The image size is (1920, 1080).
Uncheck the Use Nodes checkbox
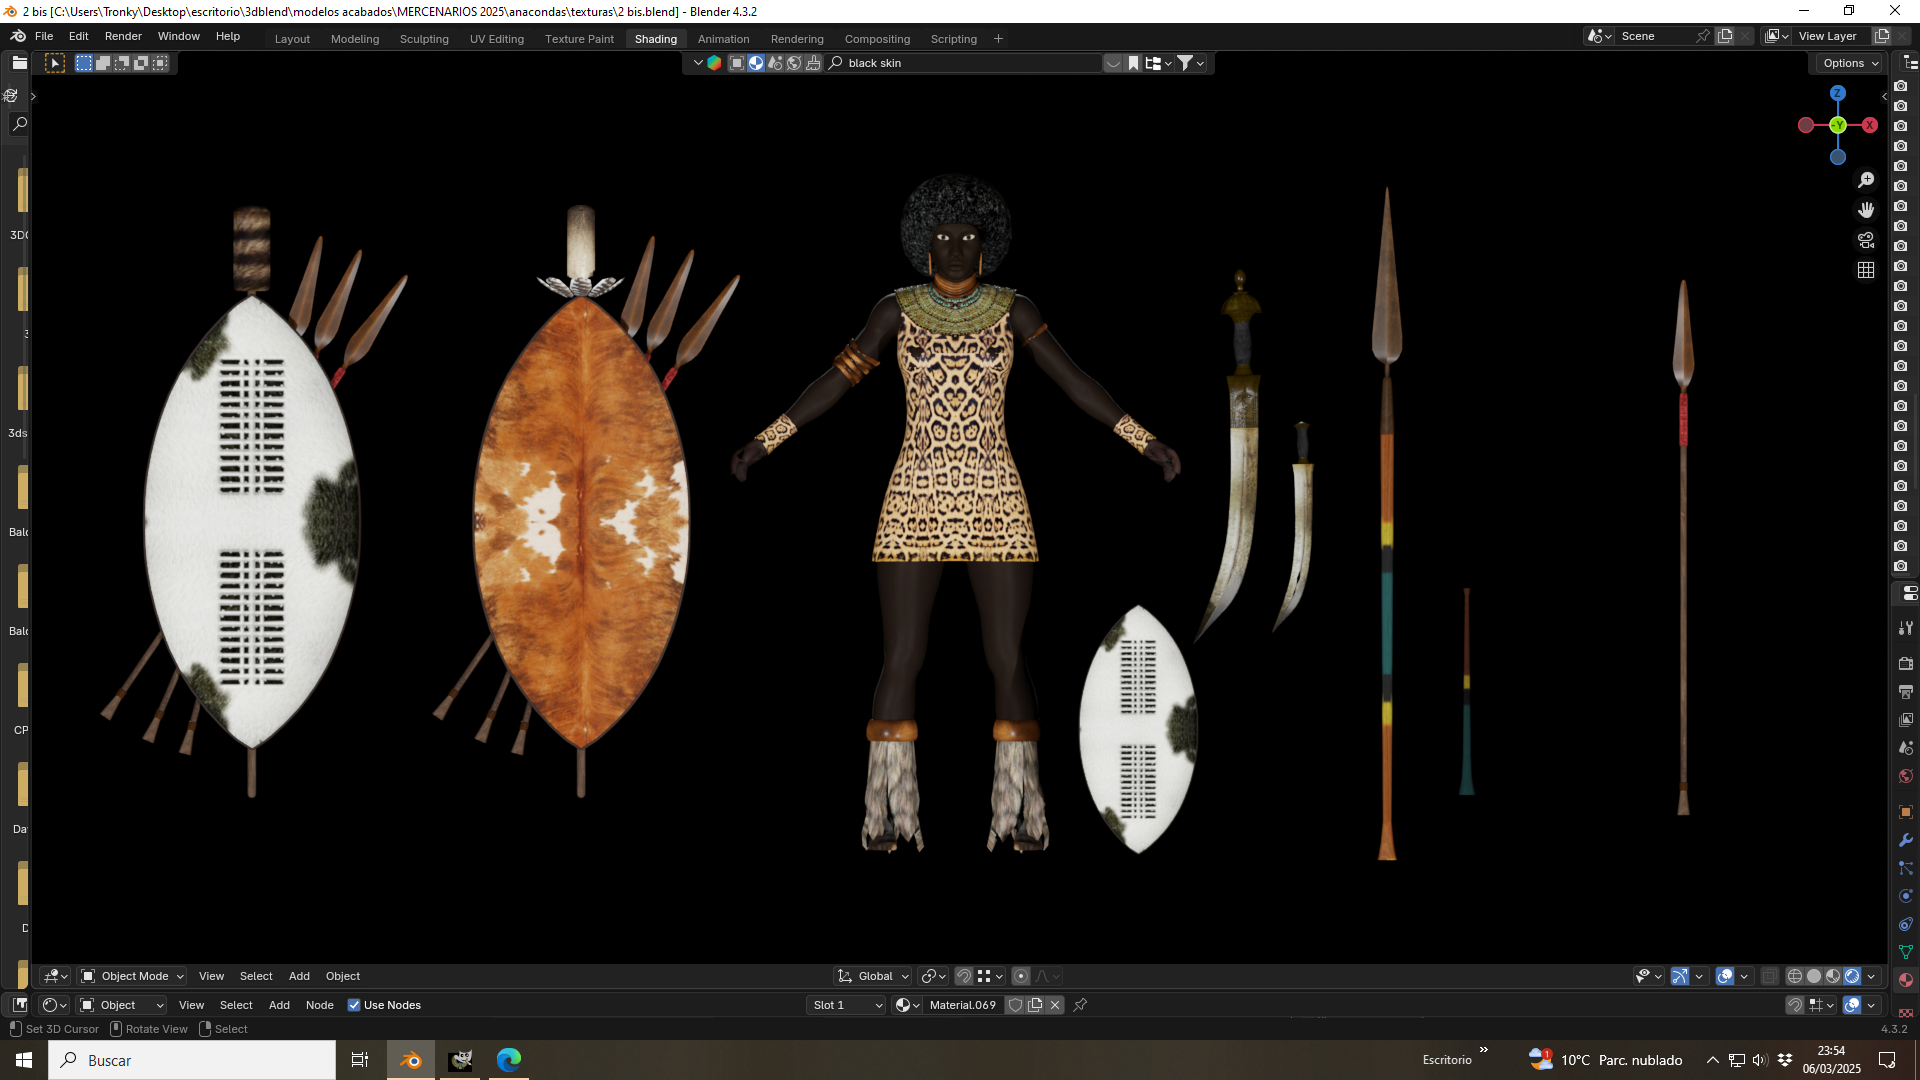click(354, 1005)
